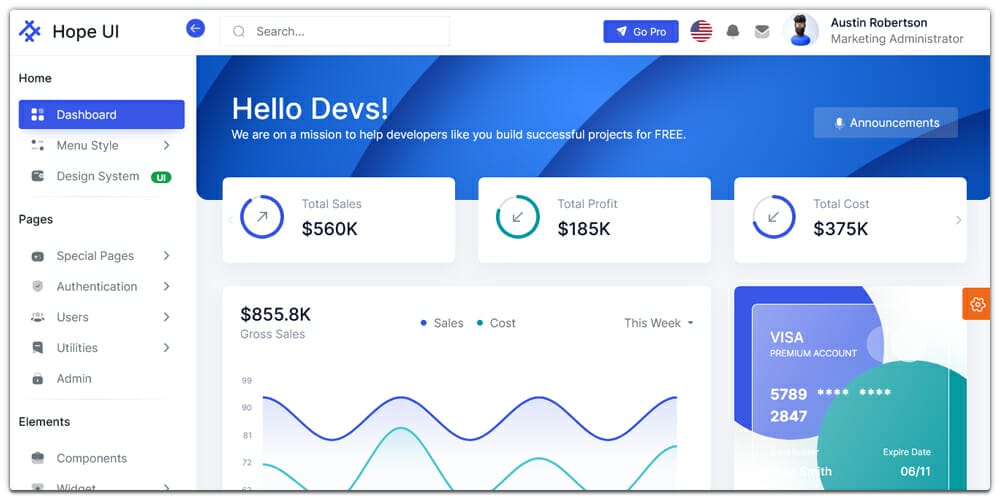Click the Admin lock icon
The image size is (1000, 500).
coord(38,378)
